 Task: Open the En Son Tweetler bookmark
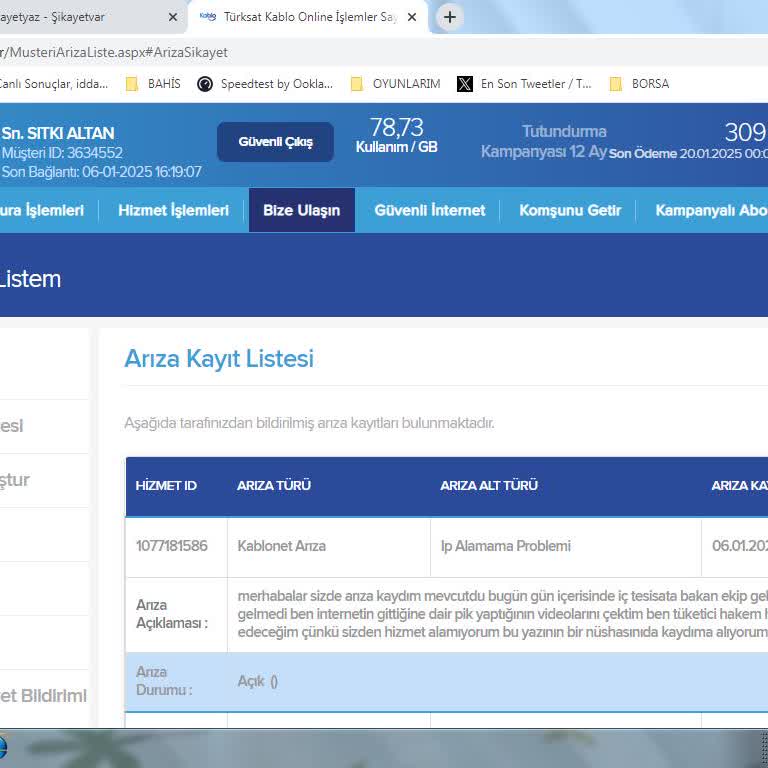pyautogui.click(x=524, y=84)
